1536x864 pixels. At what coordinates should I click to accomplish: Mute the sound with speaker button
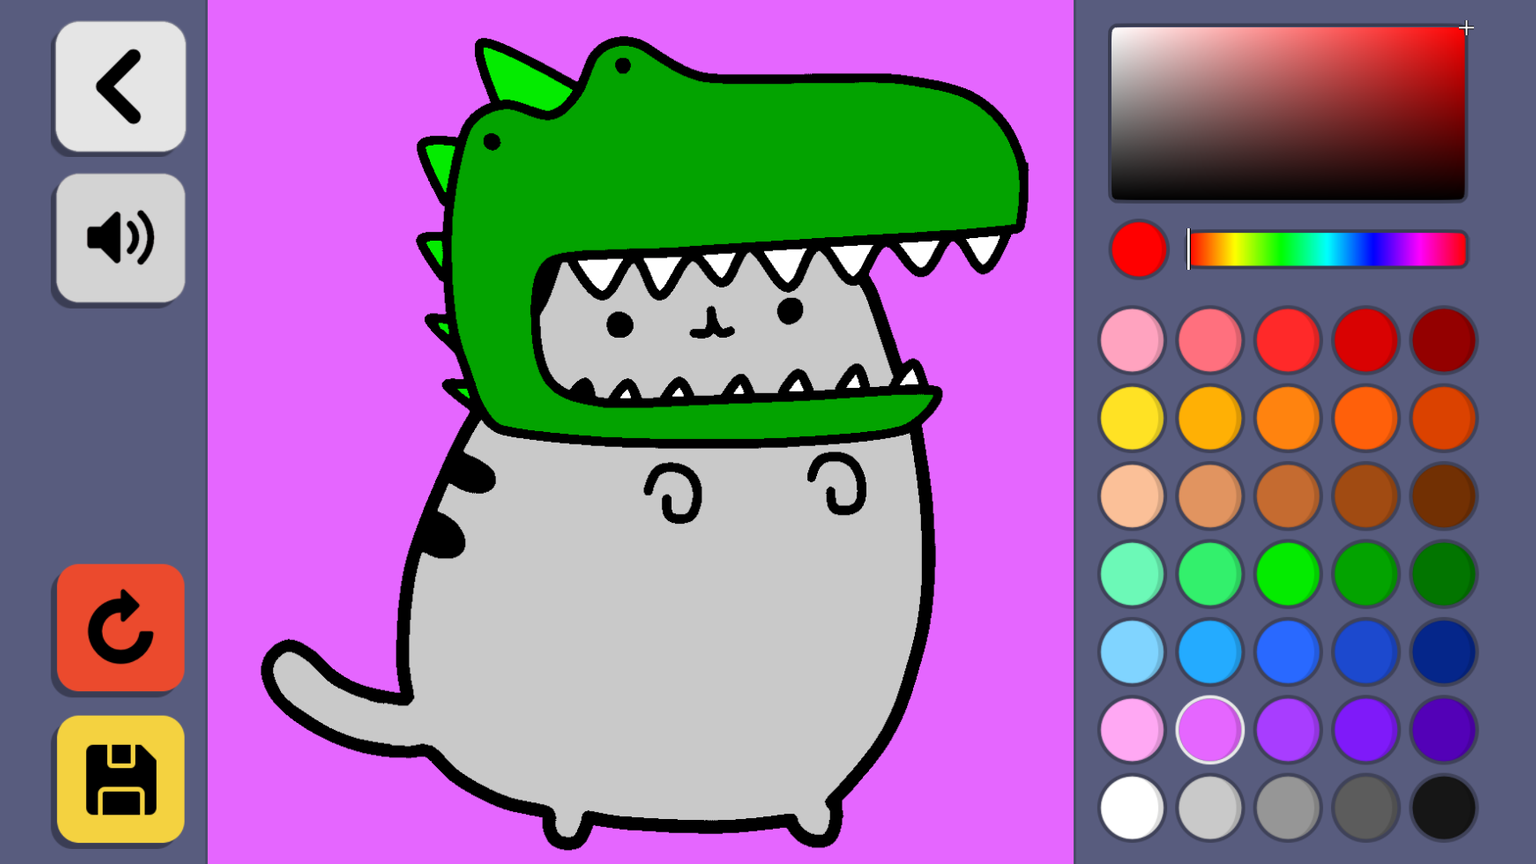[x=120, y=238]
